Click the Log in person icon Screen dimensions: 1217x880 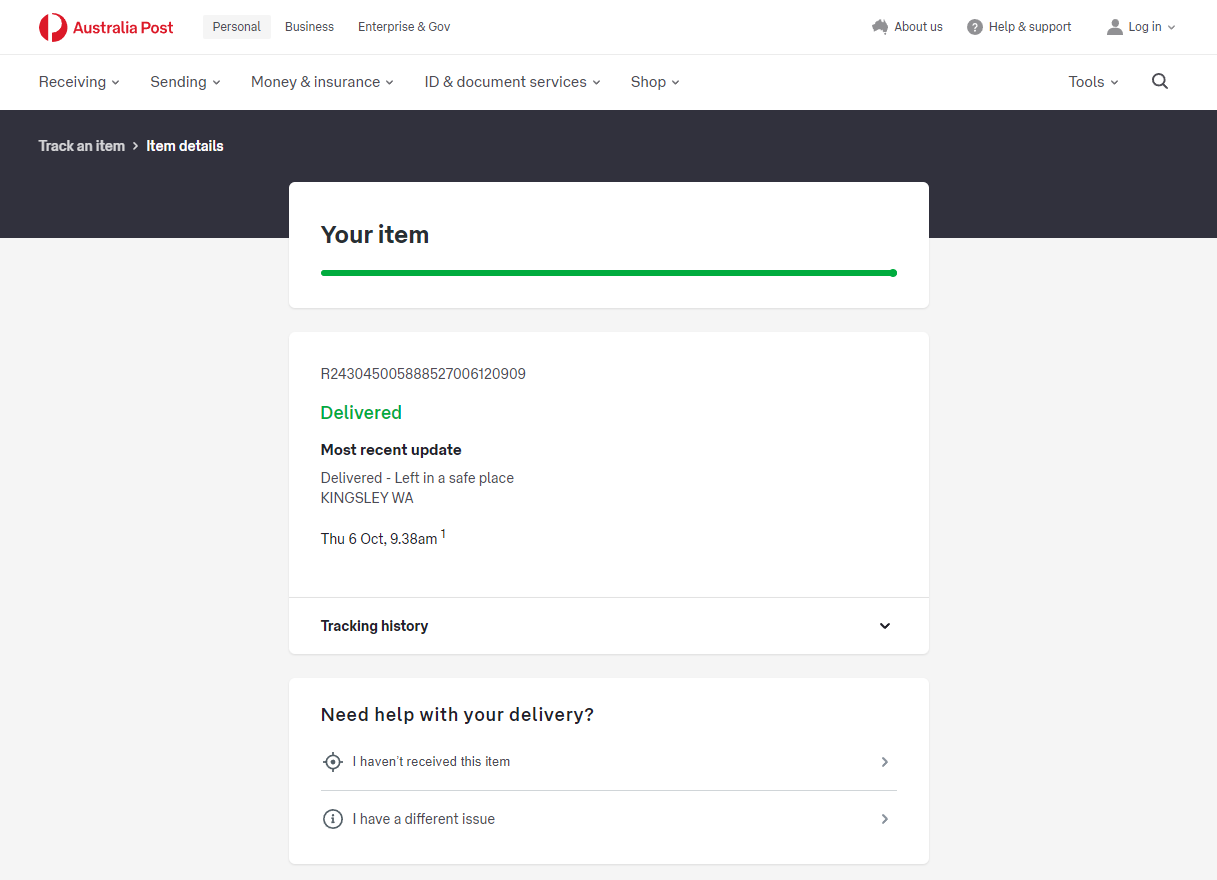pyautogui.click(x=1115, y=27)
